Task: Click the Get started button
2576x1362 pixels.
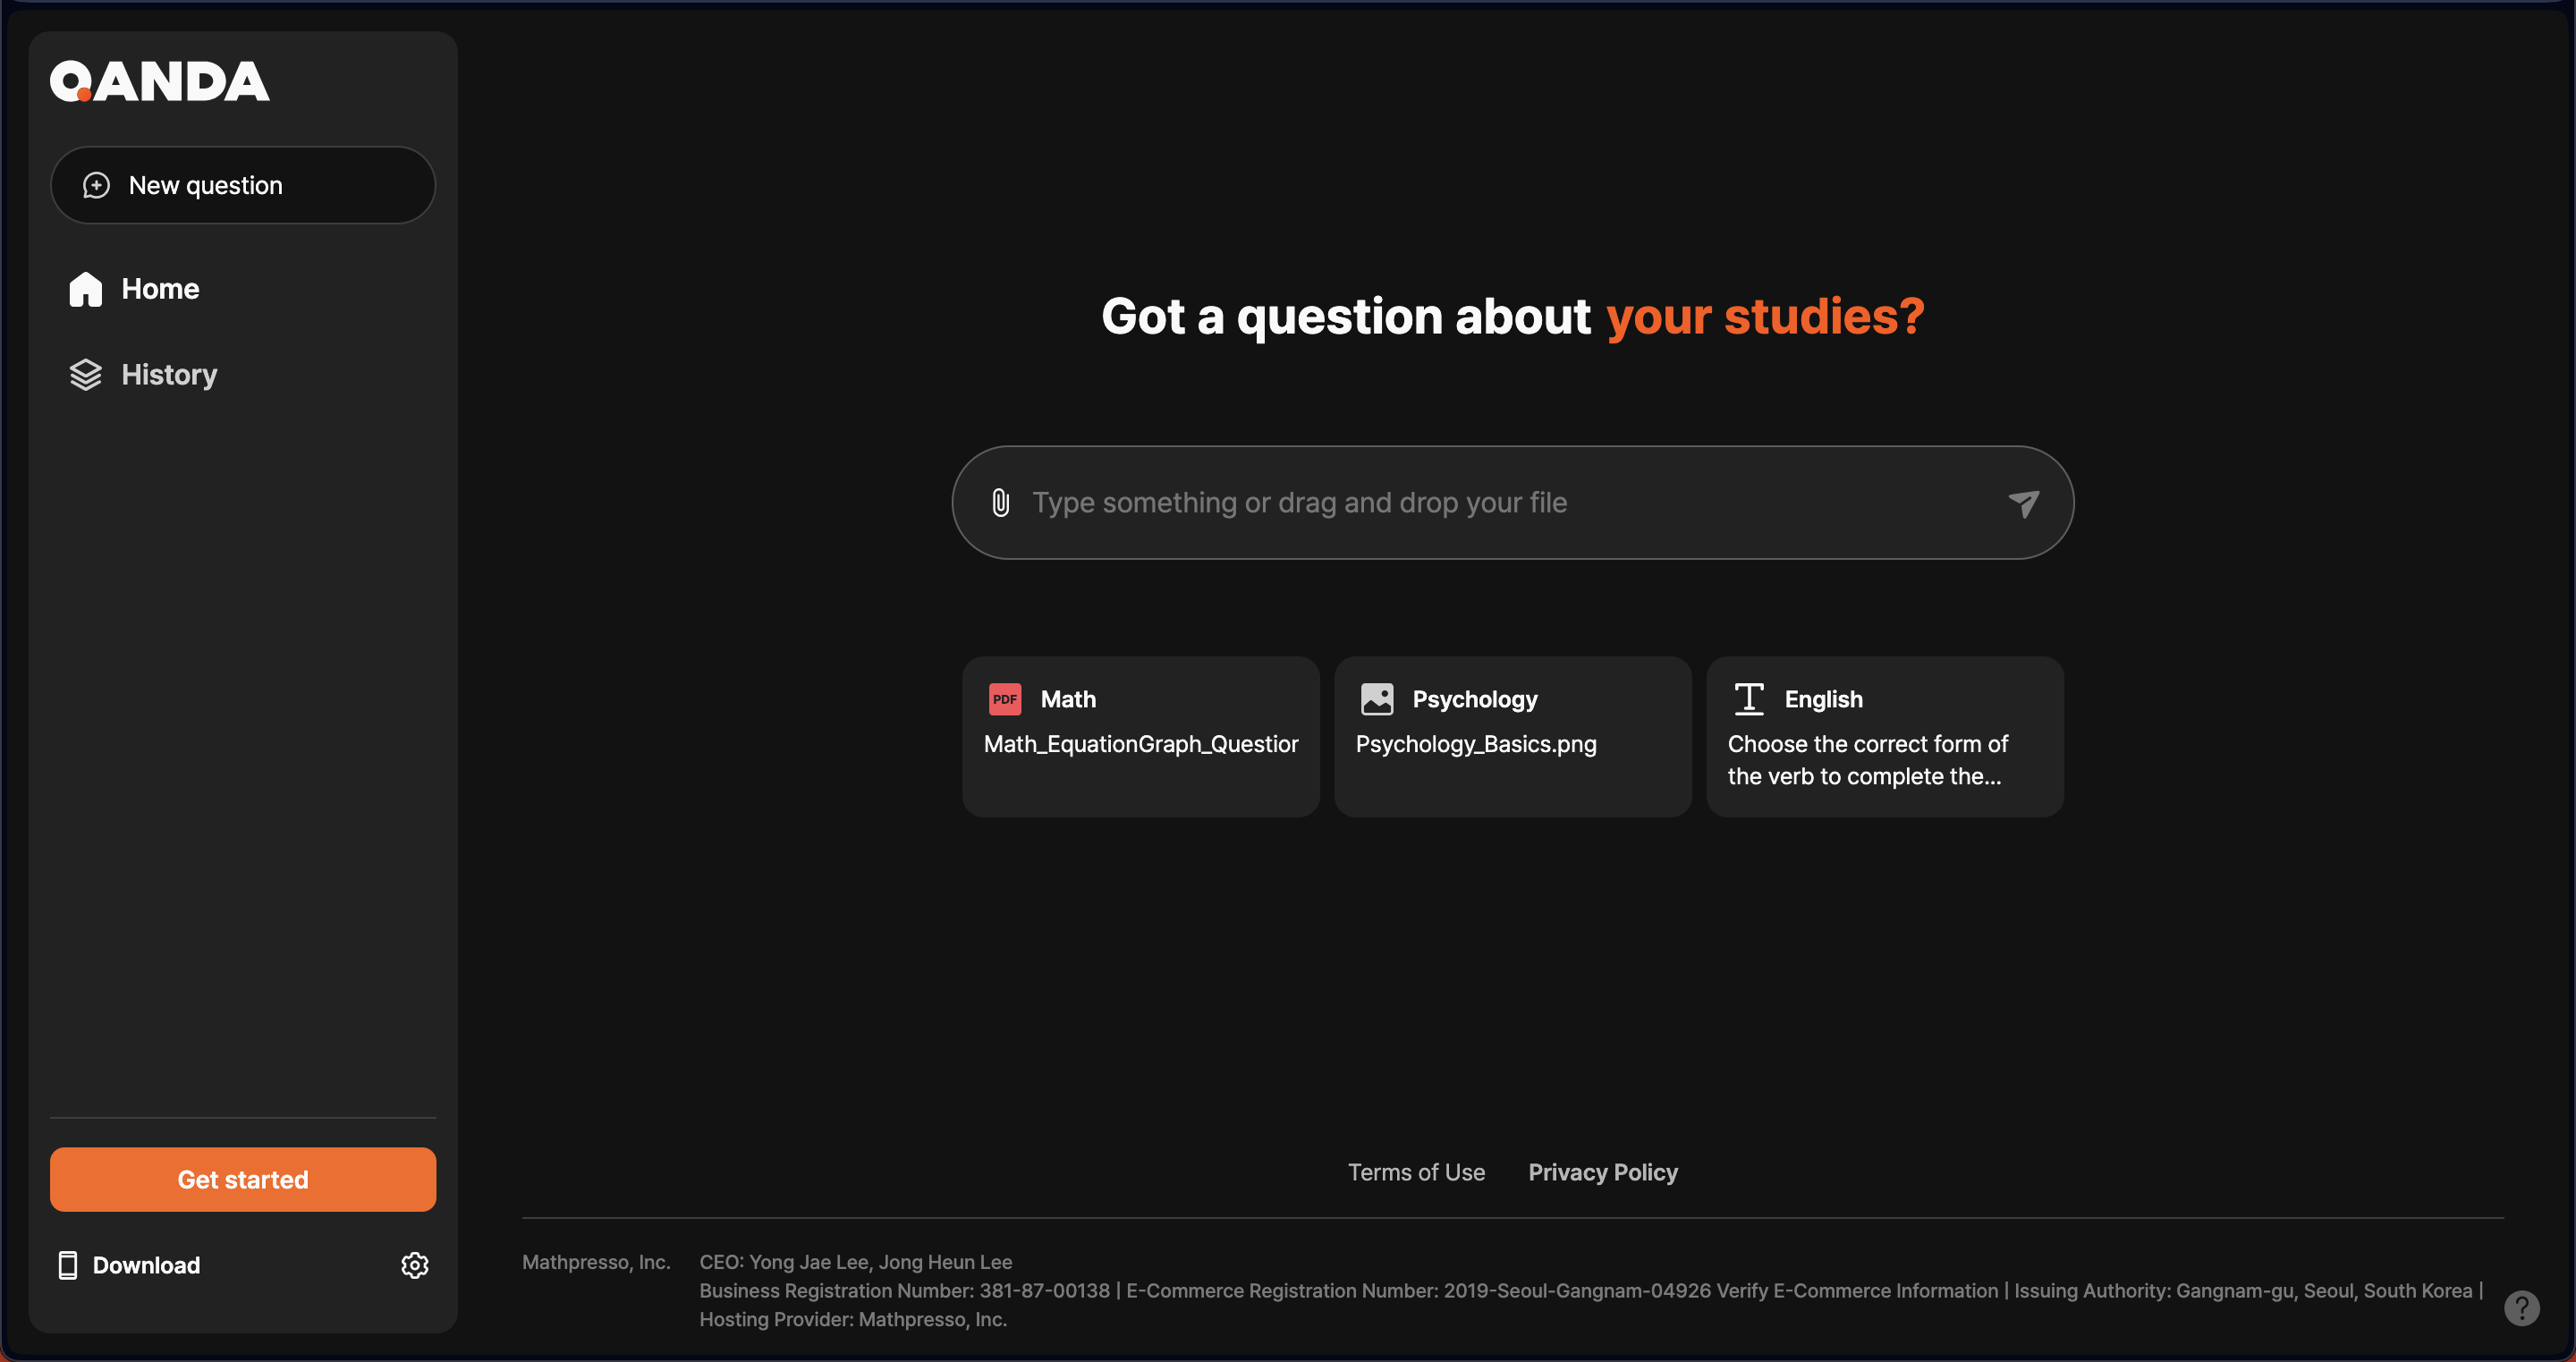Action: tap(243, 1179)
